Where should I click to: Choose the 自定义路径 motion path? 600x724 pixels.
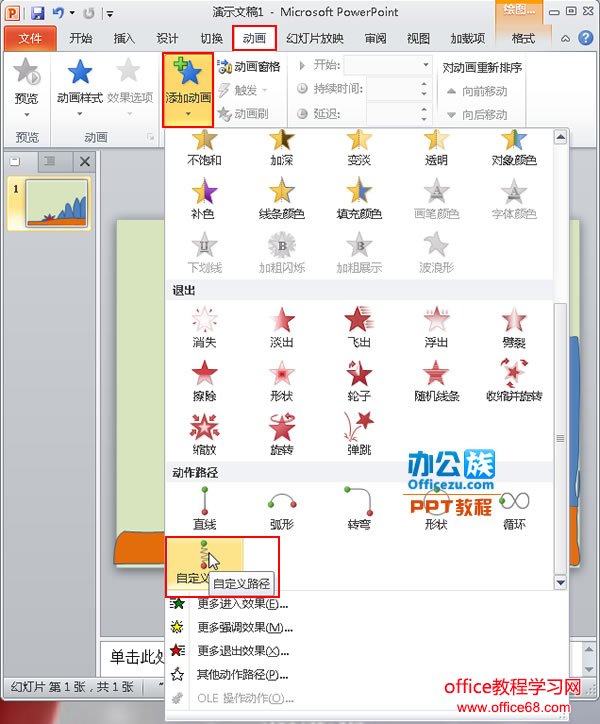coord(204,562)
